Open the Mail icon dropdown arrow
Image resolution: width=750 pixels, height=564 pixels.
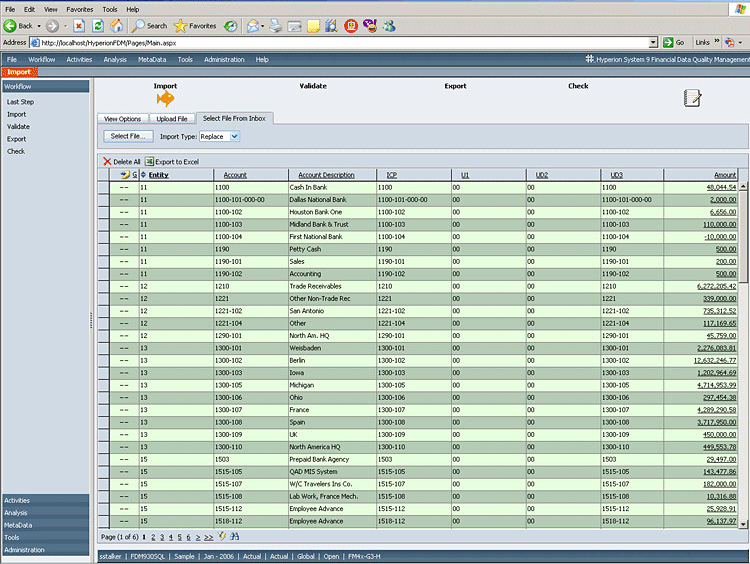(263, 26)
